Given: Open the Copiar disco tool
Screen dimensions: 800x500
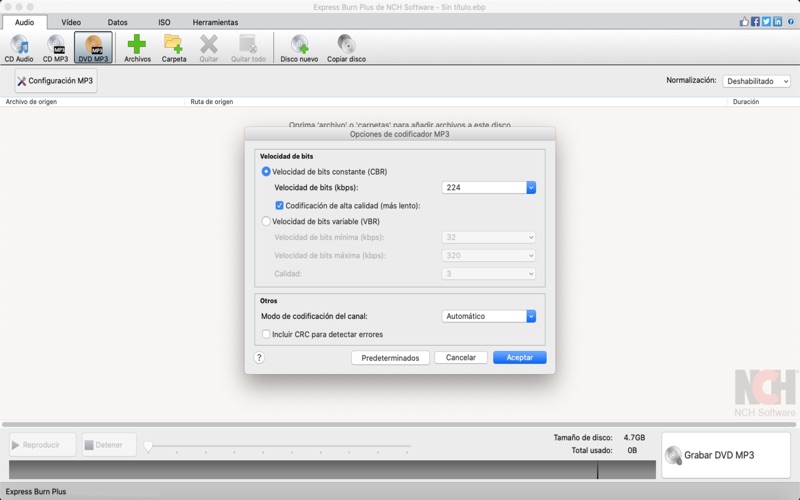Looking at the screenshot, I should (x=346, y=48).
